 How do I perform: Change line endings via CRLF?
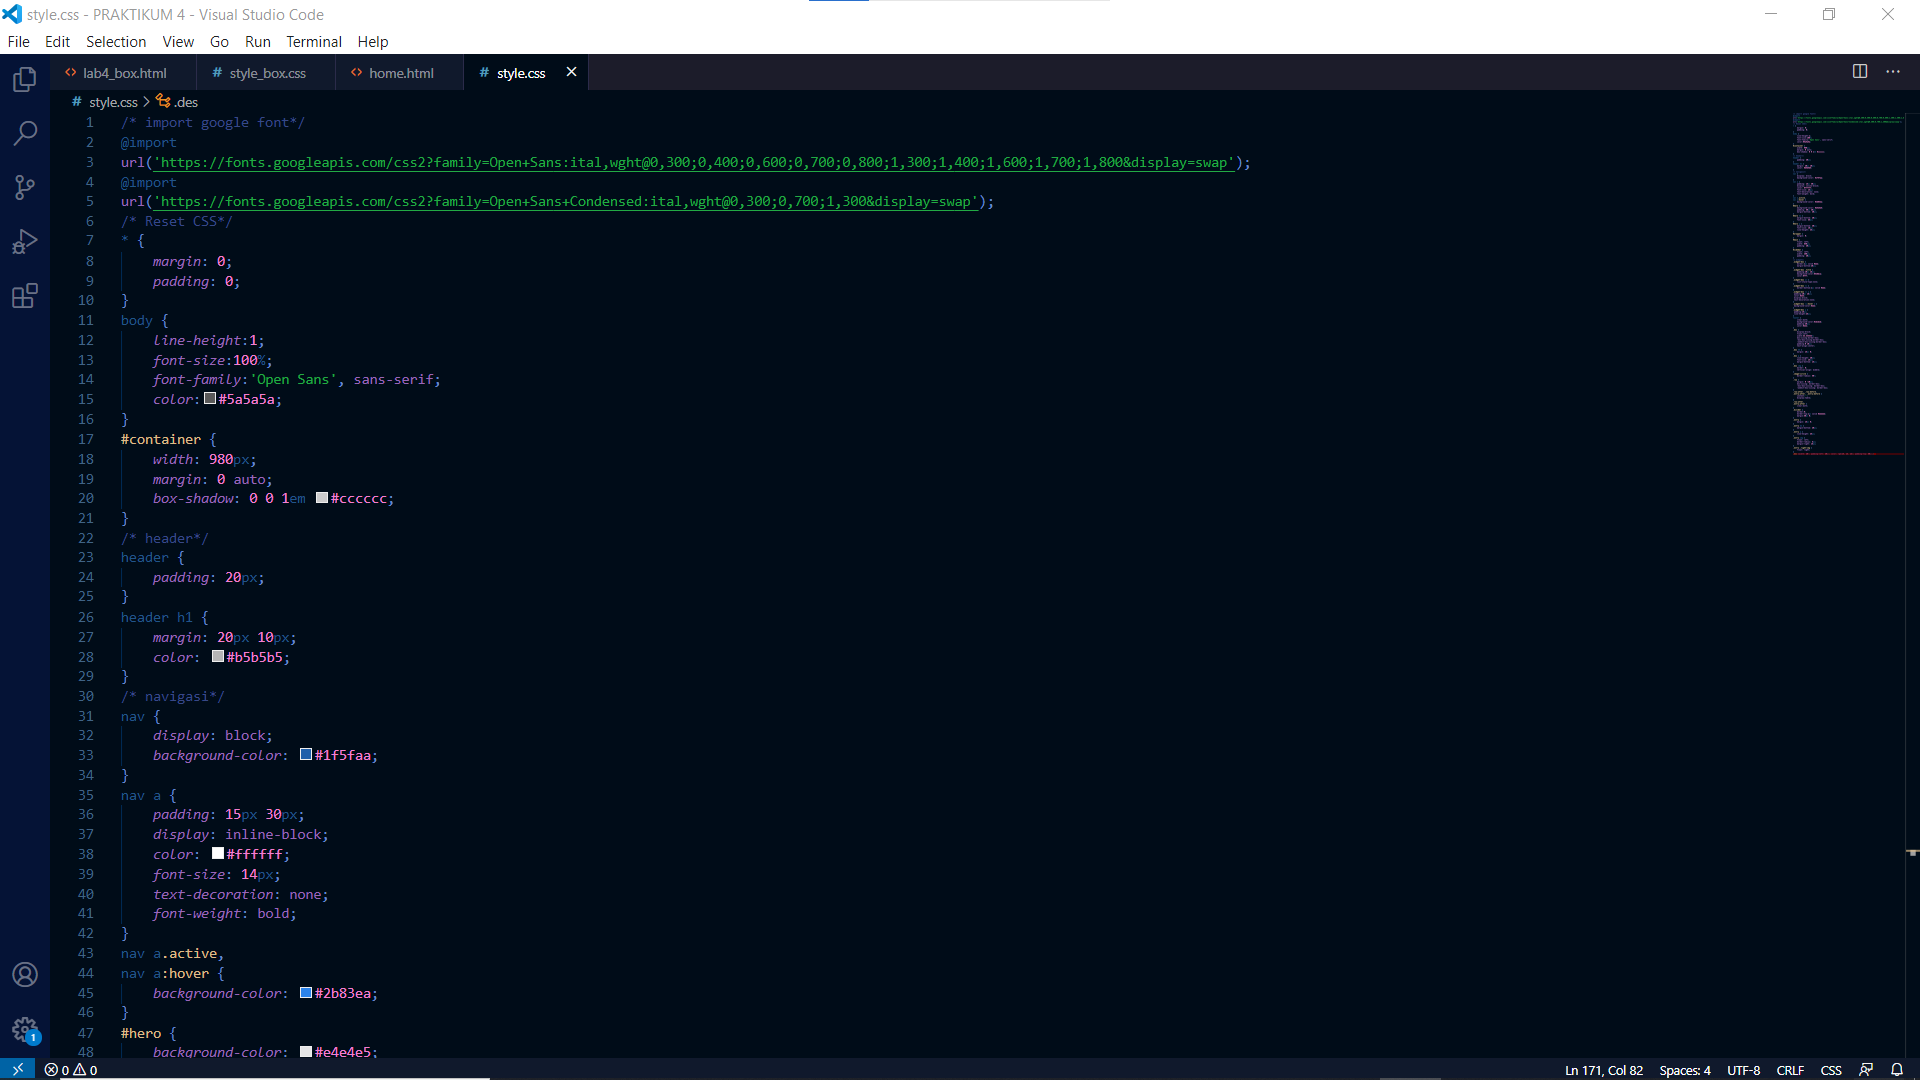tap(1790, 1070)
